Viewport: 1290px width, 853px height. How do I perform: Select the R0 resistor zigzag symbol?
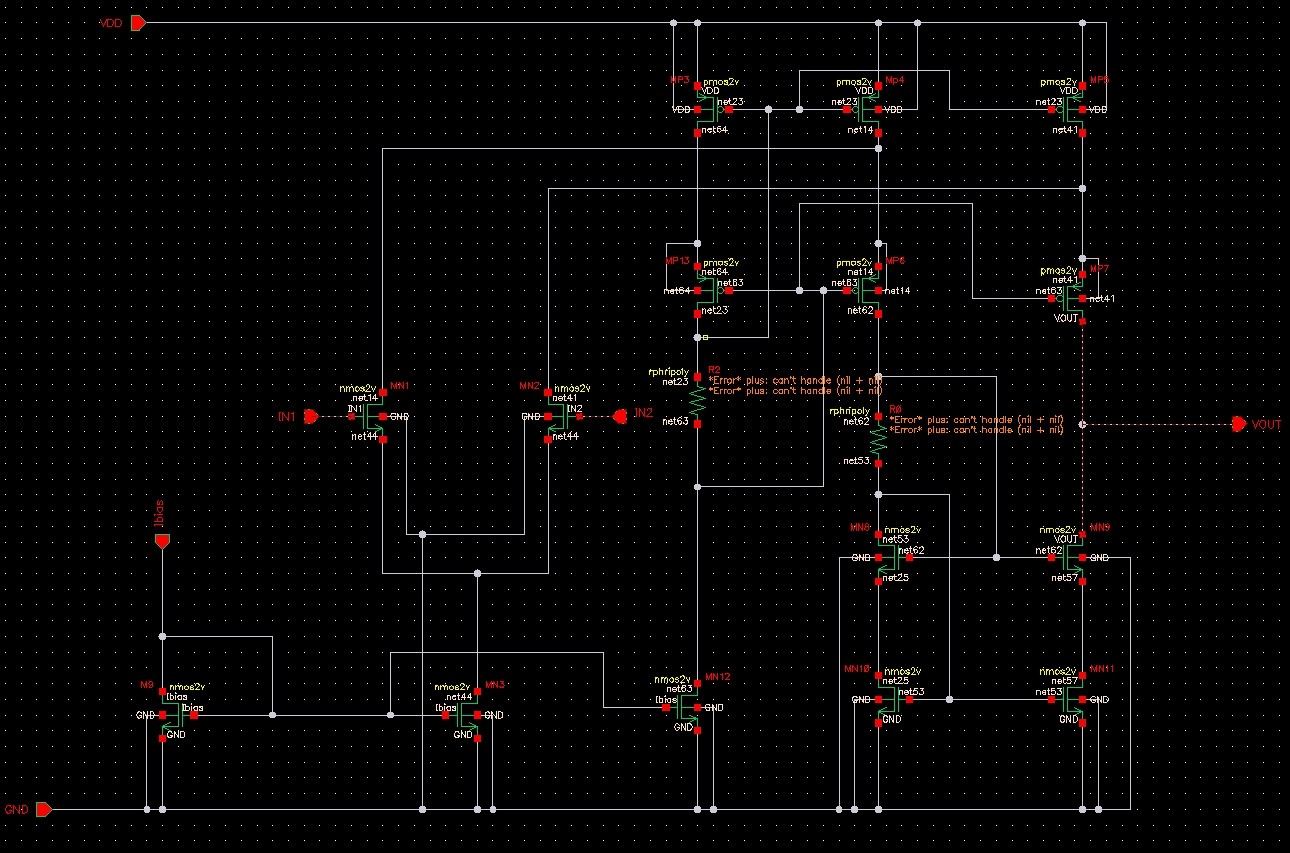point(878,441)
